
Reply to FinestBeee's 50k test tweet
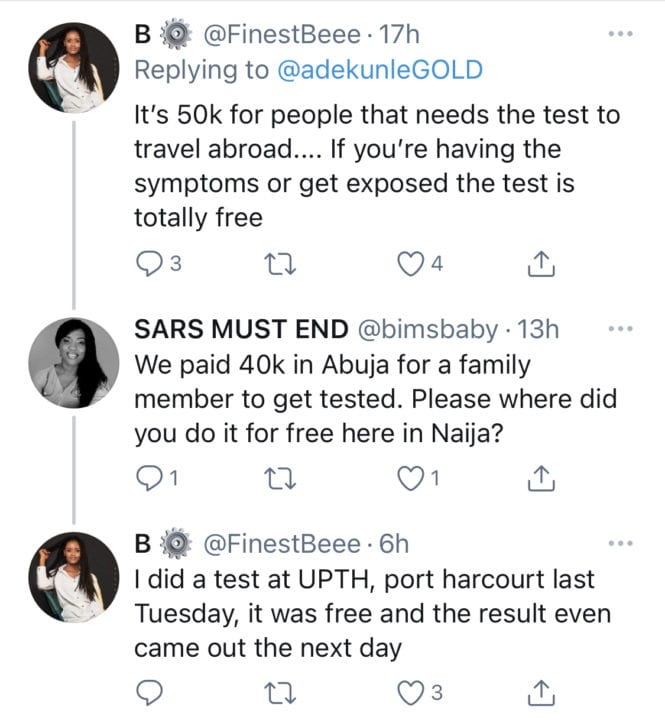(x=150, y=265)
